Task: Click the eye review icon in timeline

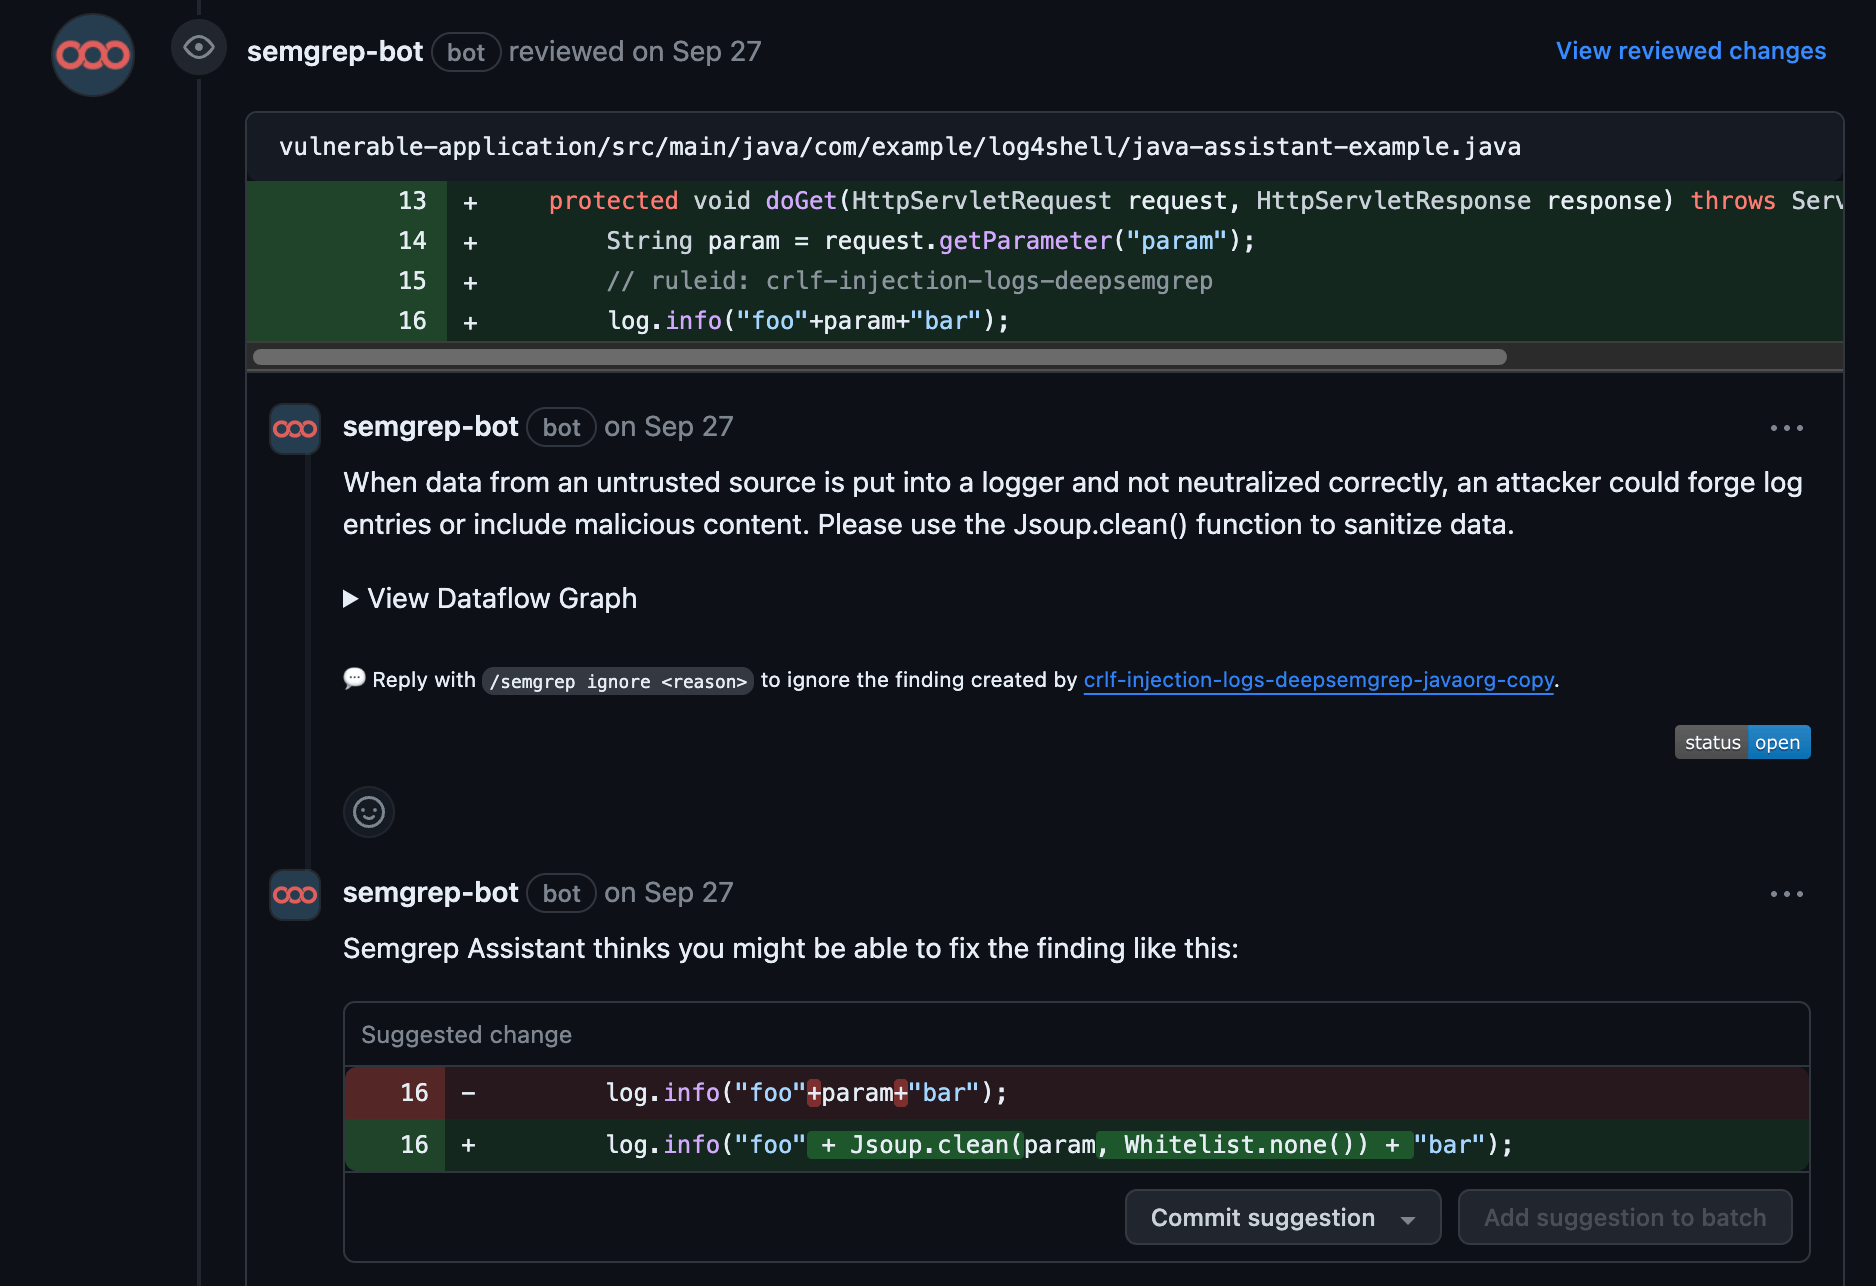Action: tap(199, 47)
